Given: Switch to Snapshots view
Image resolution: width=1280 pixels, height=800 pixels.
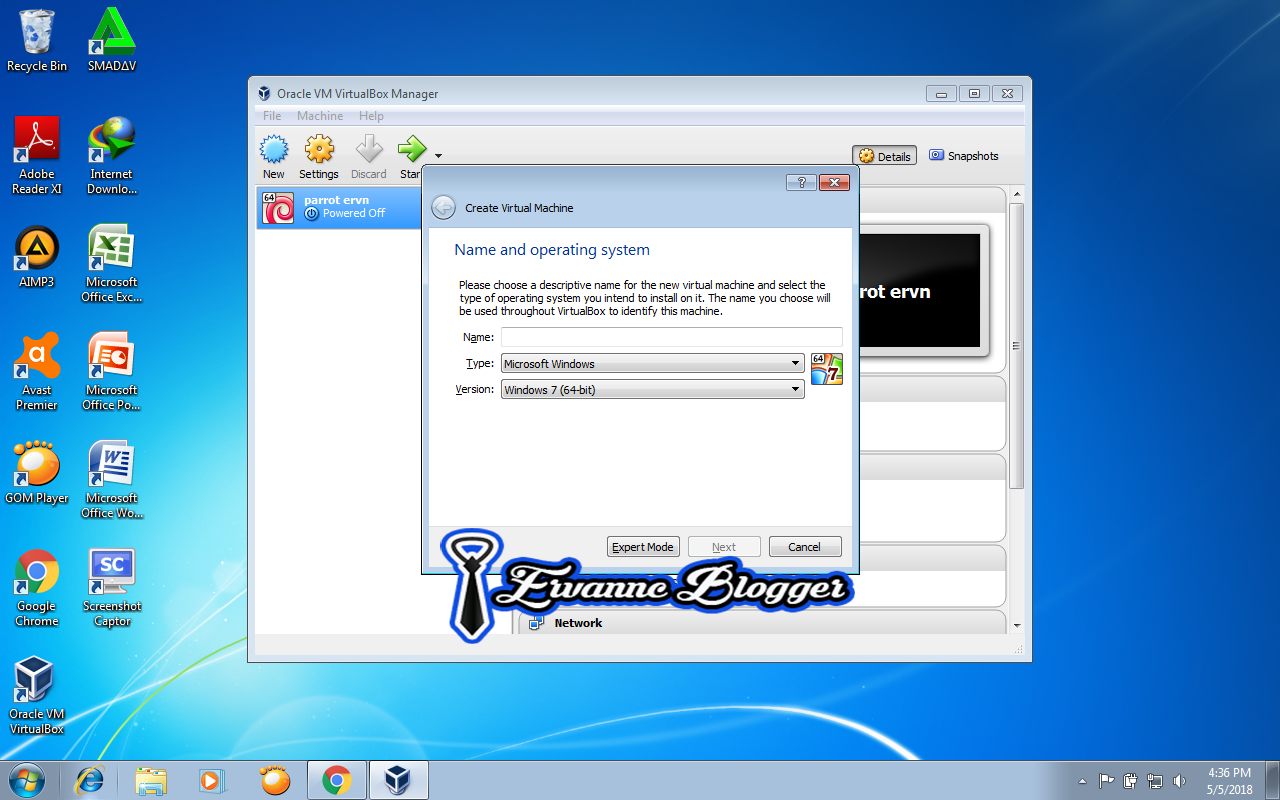Looking at the screenshot, I should (x=964, y=156).
